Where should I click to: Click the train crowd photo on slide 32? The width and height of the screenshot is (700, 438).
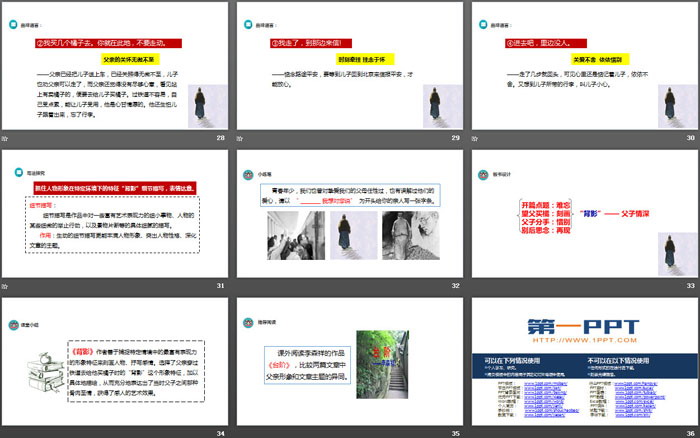(296, 235)
